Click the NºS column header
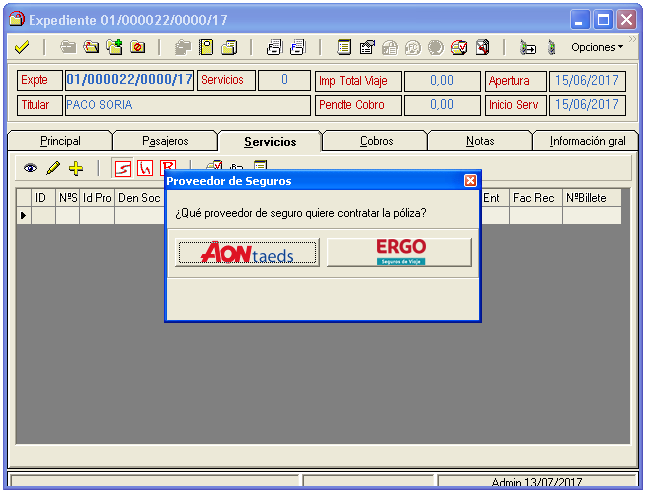Screen dimensions: 645x493 [67, 198]
